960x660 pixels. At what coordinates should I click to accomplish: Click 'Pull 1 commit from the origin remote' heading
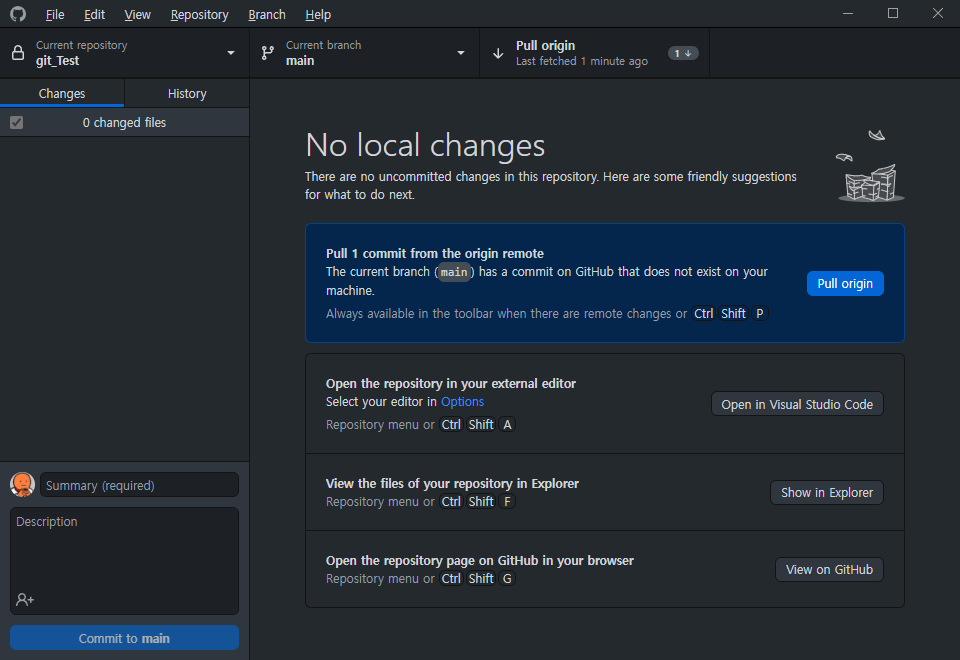[435, 253]
